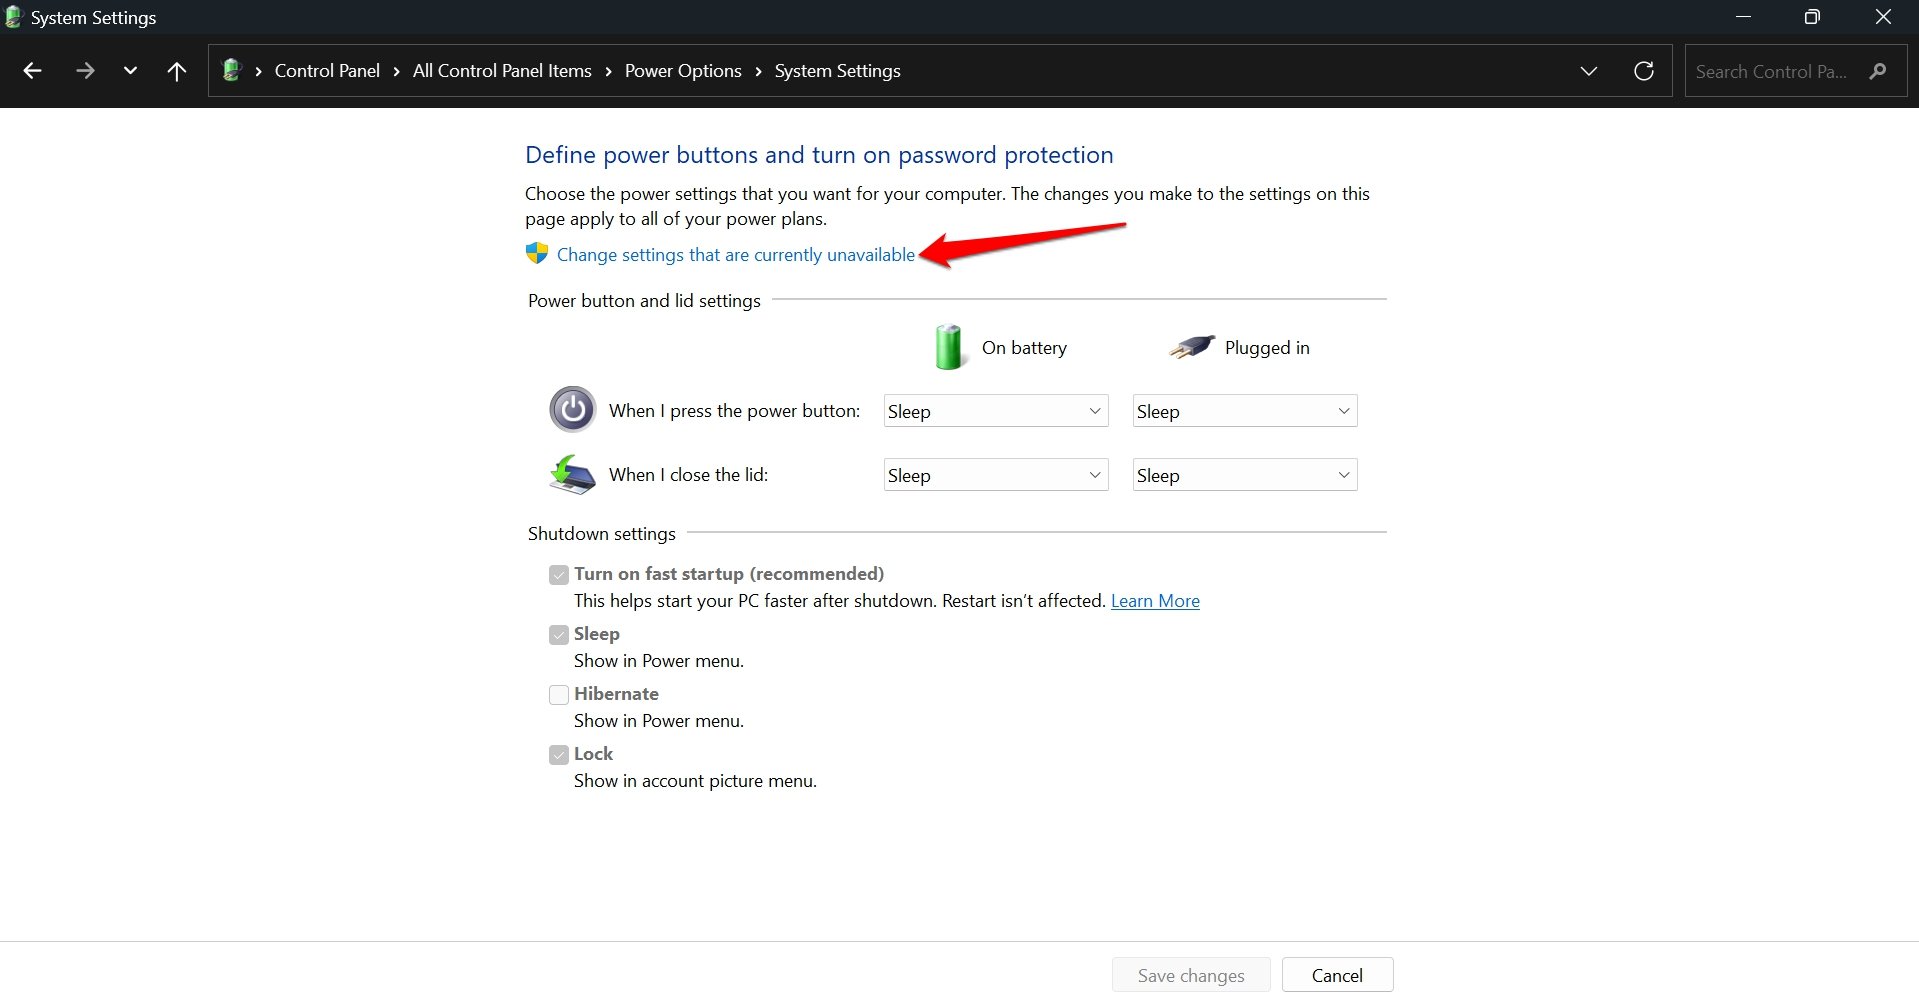The width and height of the screenshot is (1919, 1005).
Task: Open recent locations chevron next to forward arrow
Action: pos(130,71)
